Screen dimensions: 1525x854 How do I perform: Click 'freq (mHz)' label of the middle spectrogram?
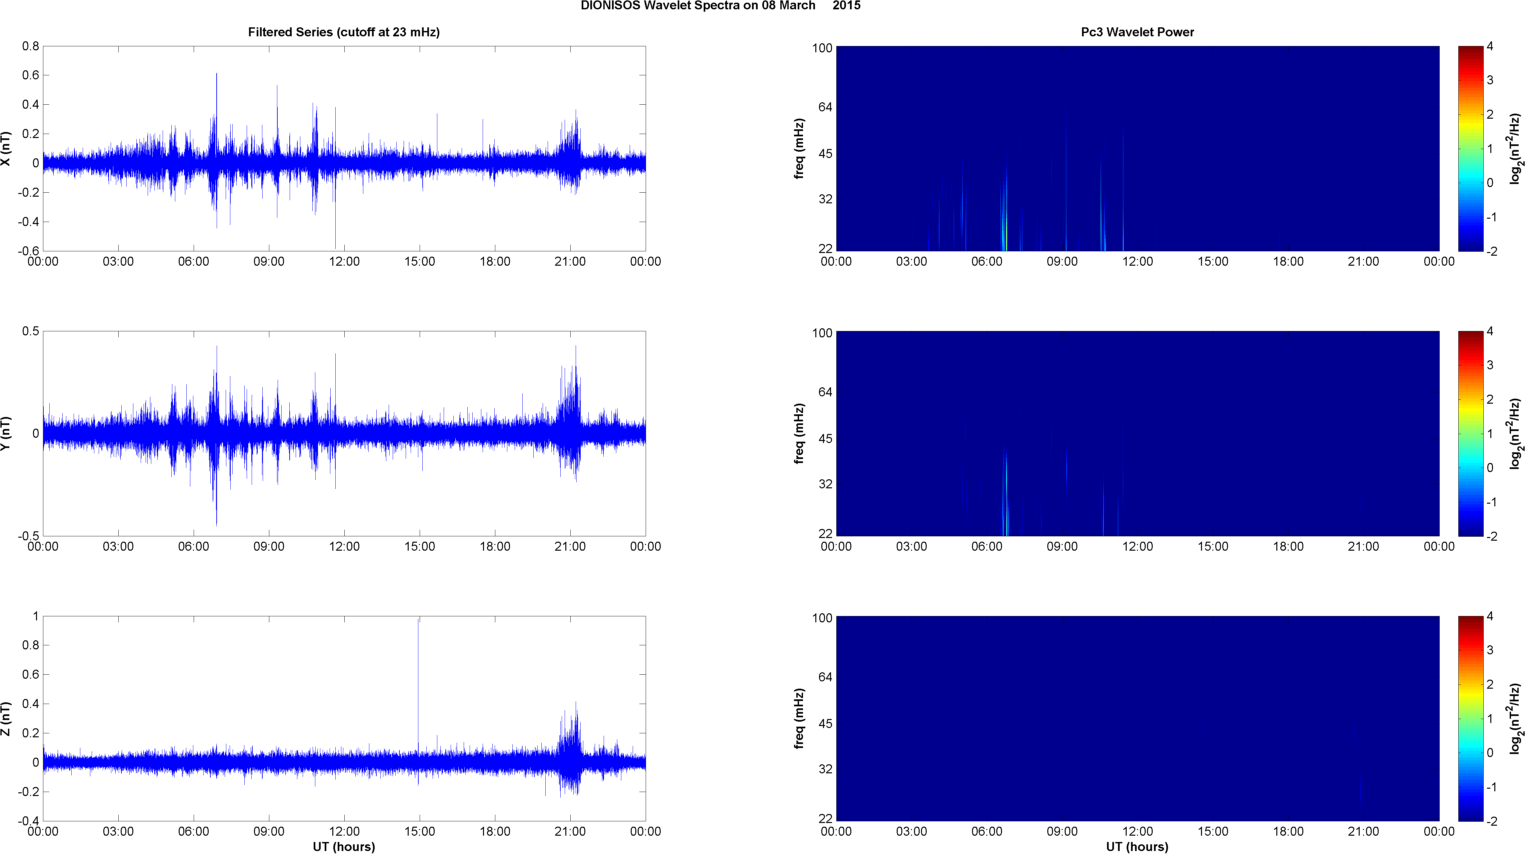pyautogui.click(x=800, y=433)
